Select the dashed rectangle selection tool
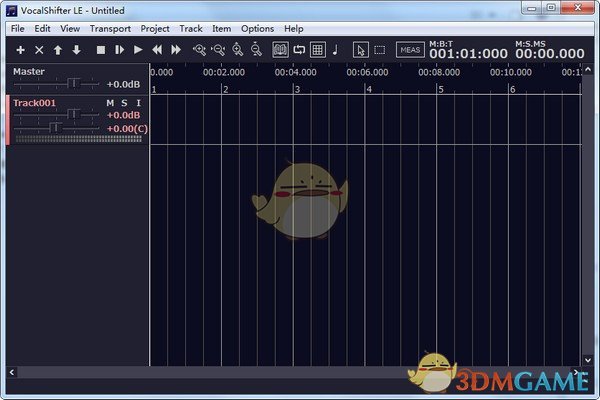This screenshot has height=400, width=600. point(380,50)
